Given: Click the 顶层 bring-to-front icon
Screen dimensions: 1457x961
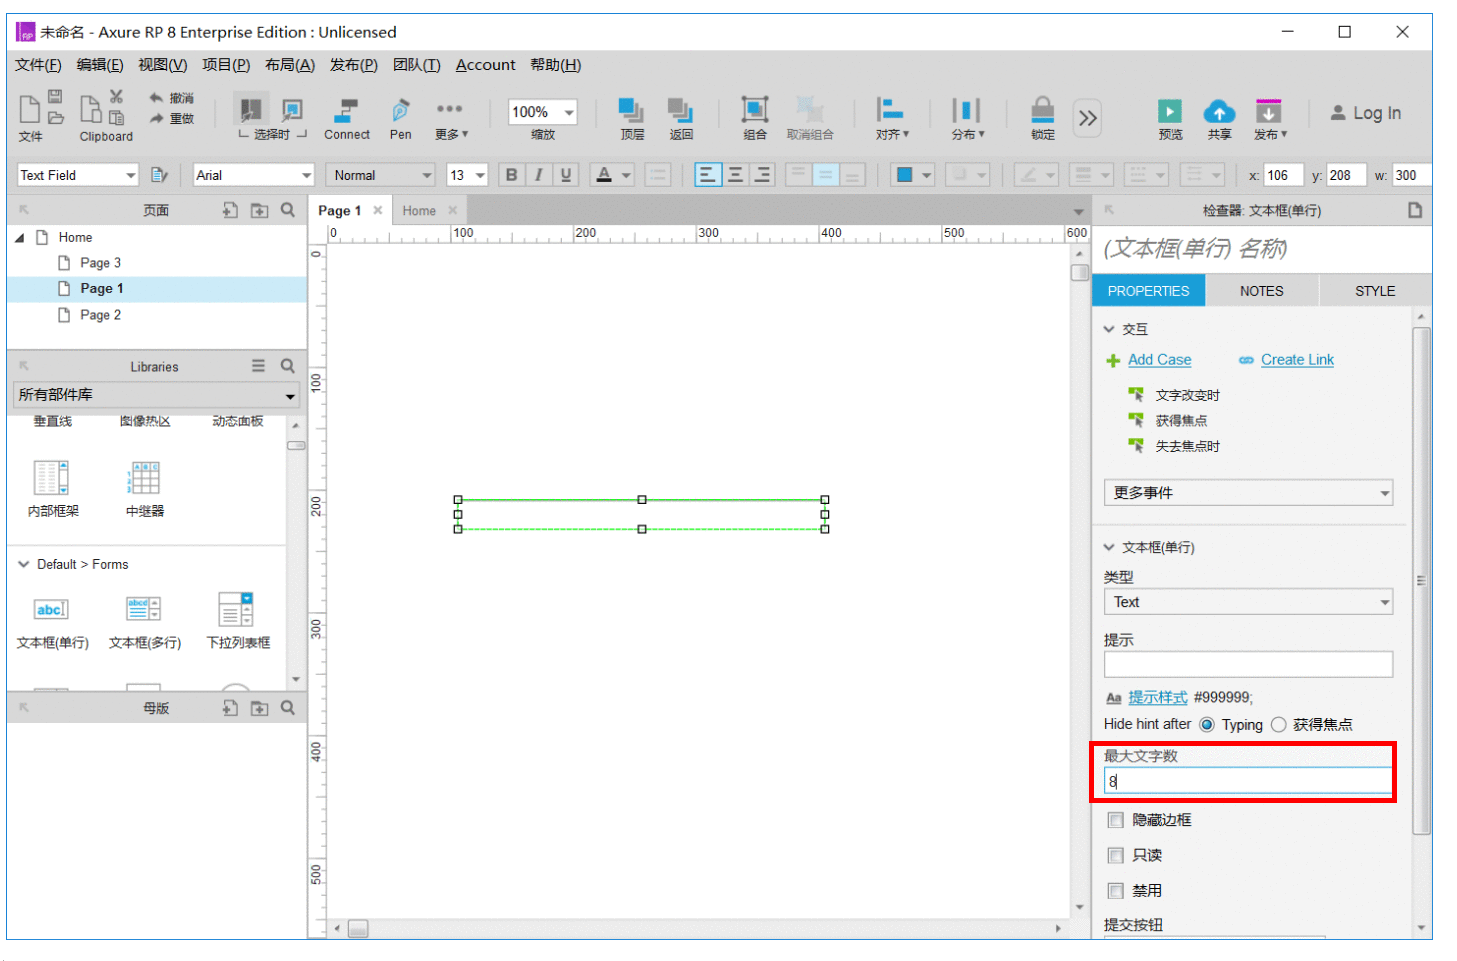Looking at the screenshot, I should pyautogui.click(x=631, y=110).
